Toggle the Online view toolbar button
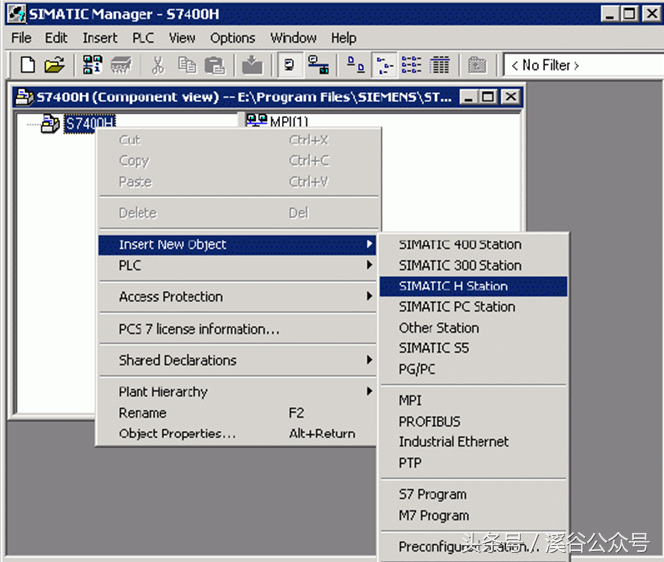The width and height of the screenshot is (664, 562). pyautogui.click(x=319, y=65)
